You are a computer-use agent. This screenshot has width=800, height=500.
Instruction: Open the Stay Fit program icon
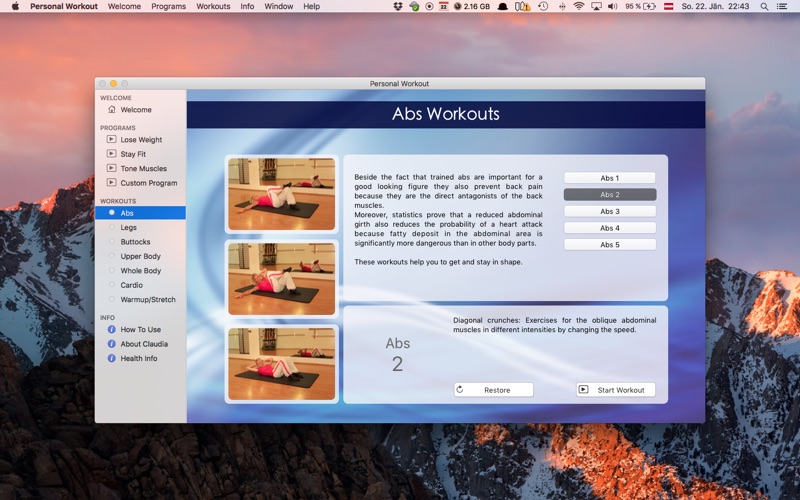pyautogui.click(x=111, y=154)
